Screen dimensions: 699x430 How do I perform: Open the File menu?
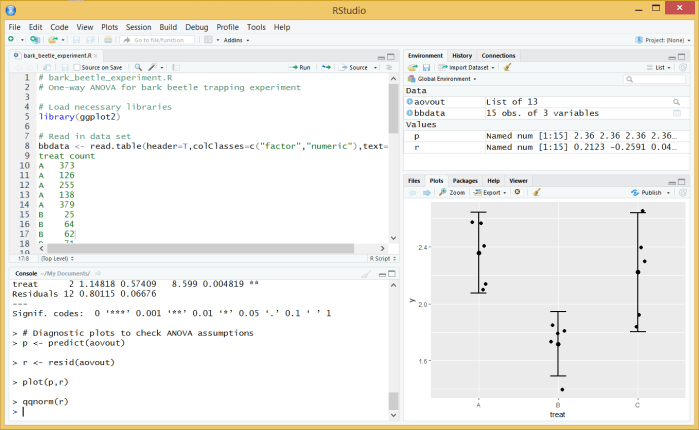click(14, 27)
